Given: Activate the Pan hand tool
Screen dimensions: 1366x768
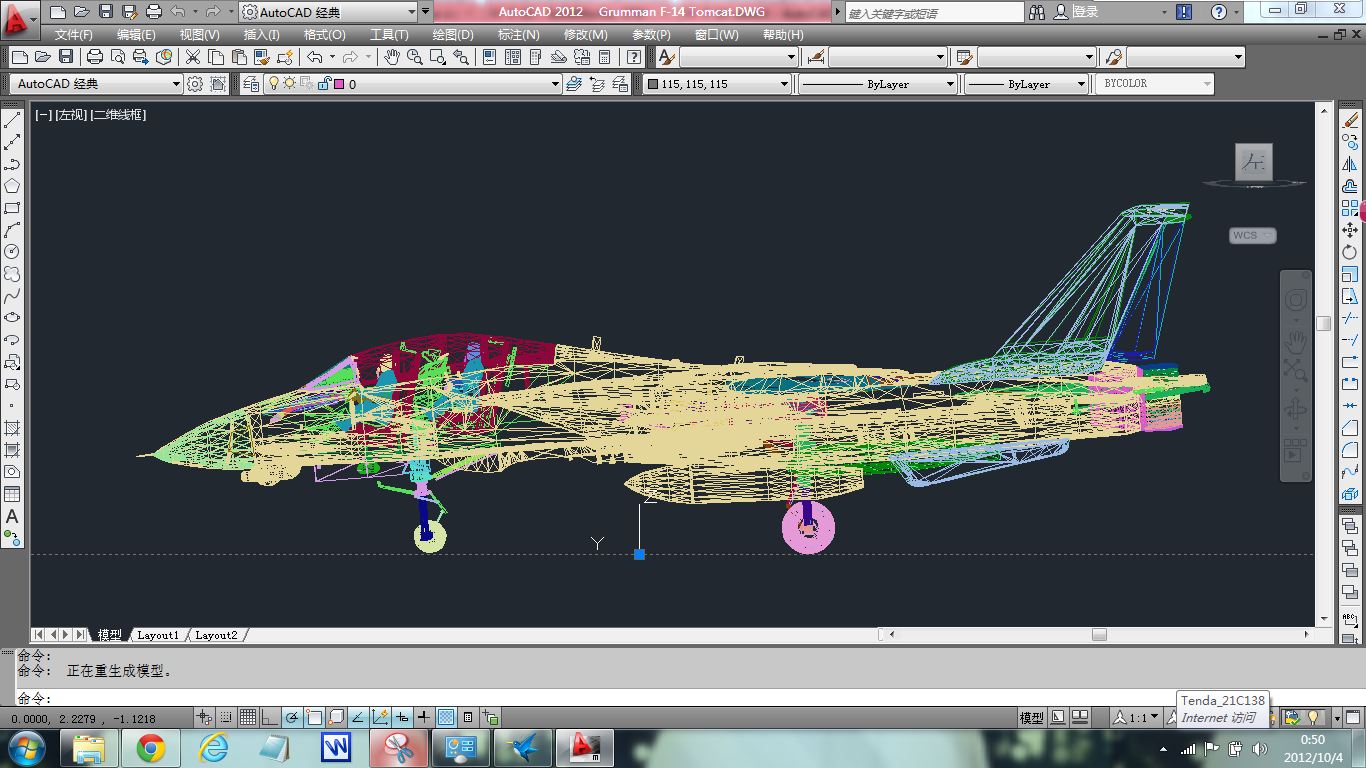Looking at the screenshot, I should (x=391, y=57).
